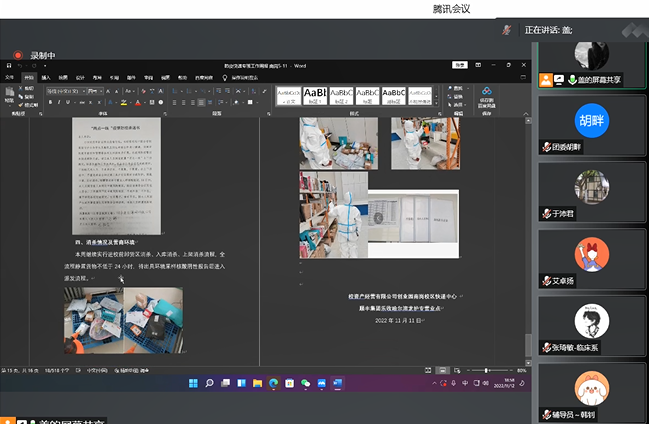
Task: Click the Sign in button in title bar
Action: pos(460,65)
